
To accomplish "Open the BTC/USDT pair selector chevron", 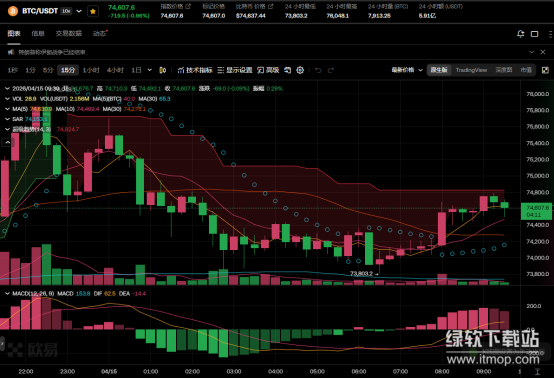I will click(x=79, y=11).
